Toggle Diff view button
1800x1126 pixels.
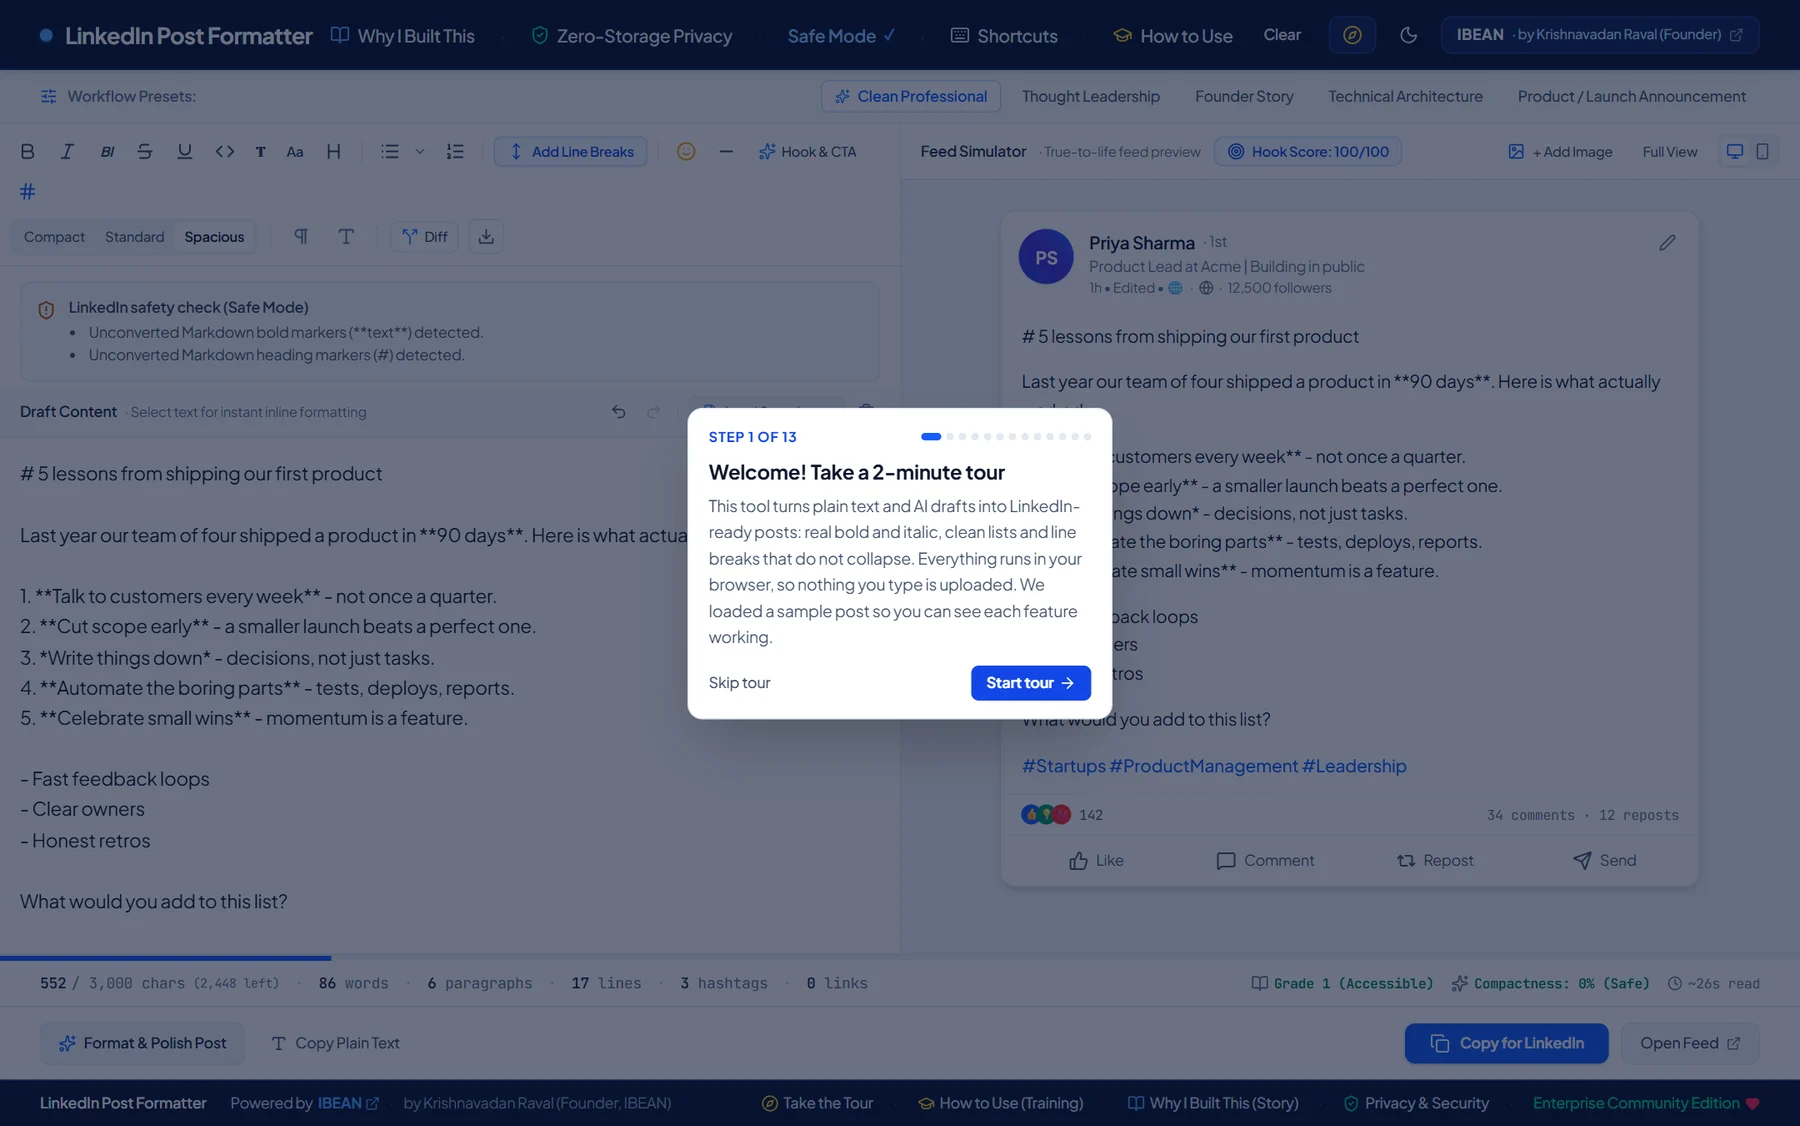pos(425,237)
